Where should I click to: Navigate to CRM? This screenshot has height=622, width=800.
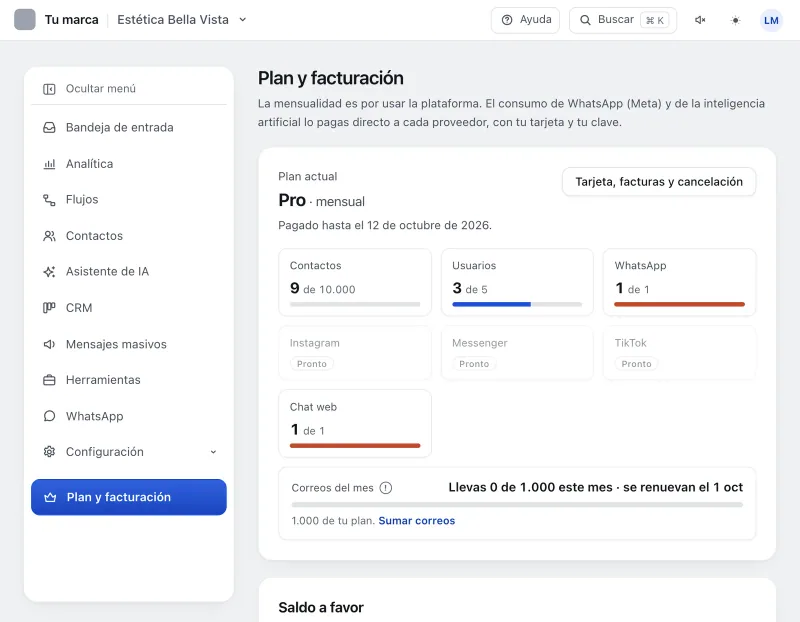coord(129,308)
